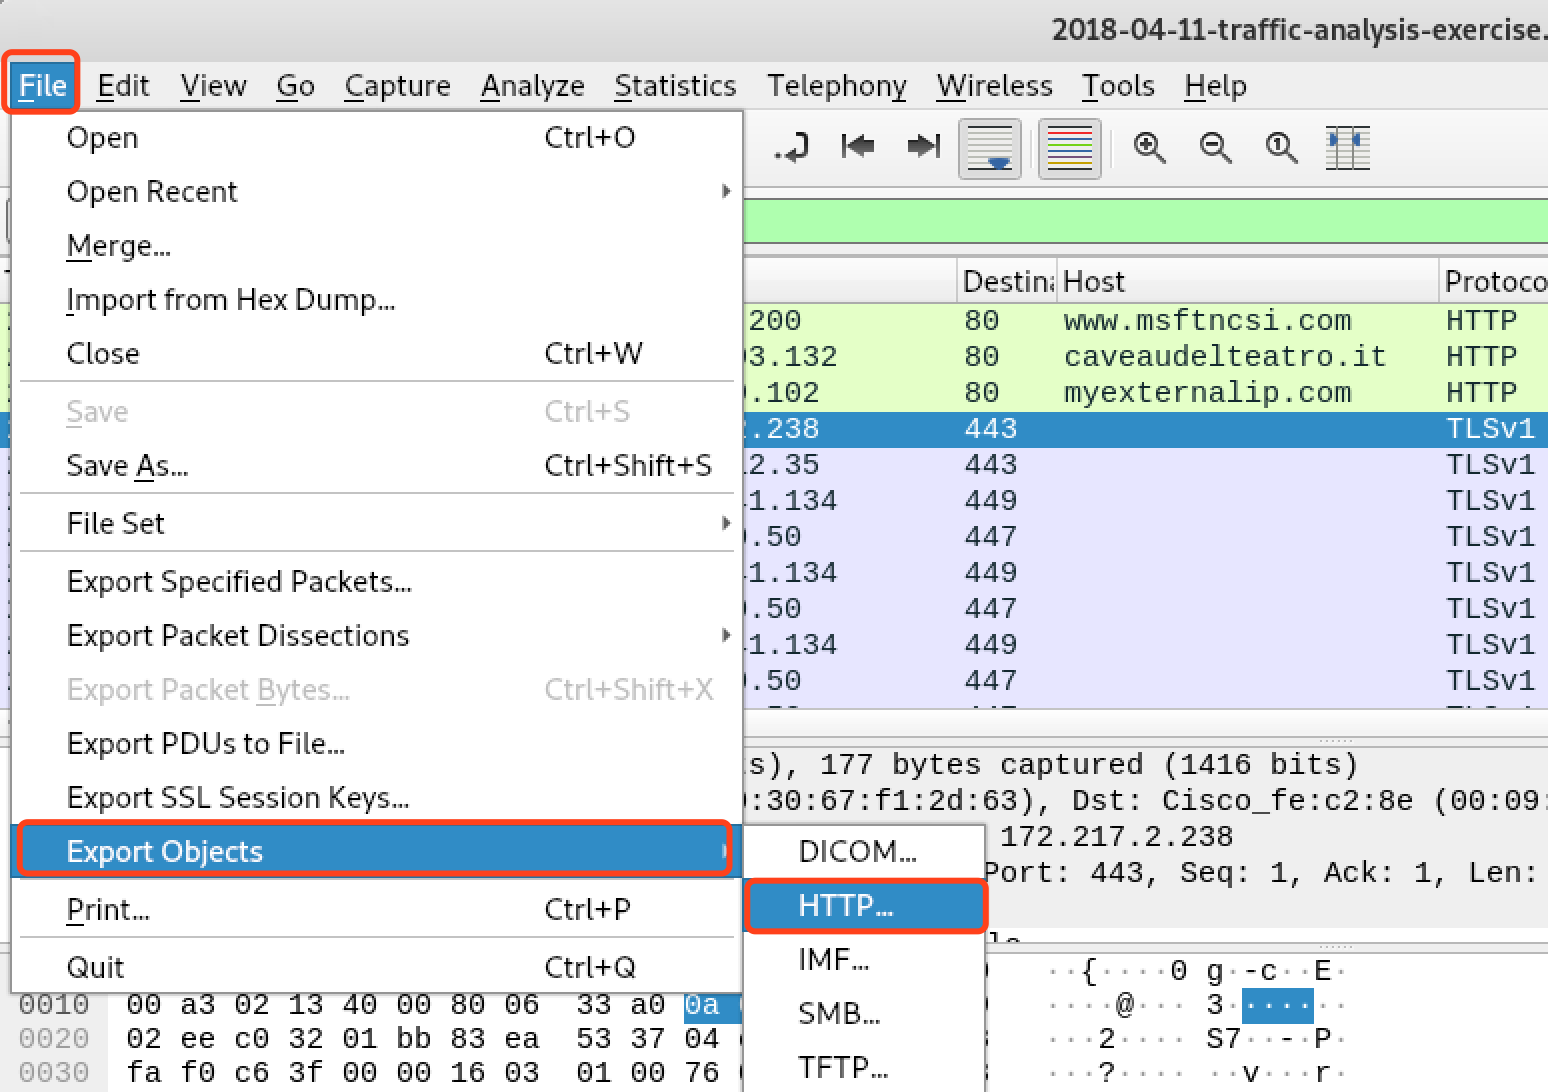The height and width of the screenshot is (1092, 1548).
Task: Click the Protocol column header
Action: [x=1494, y=281]
